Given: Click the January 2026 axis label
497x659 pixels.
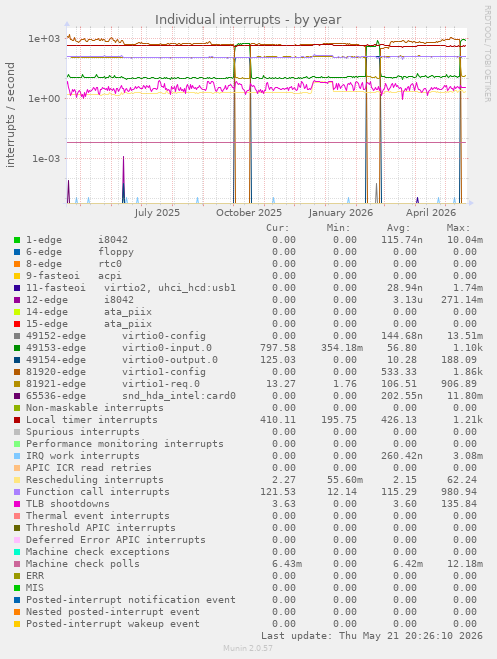Looking at the screenshot, I should (341, 213).
